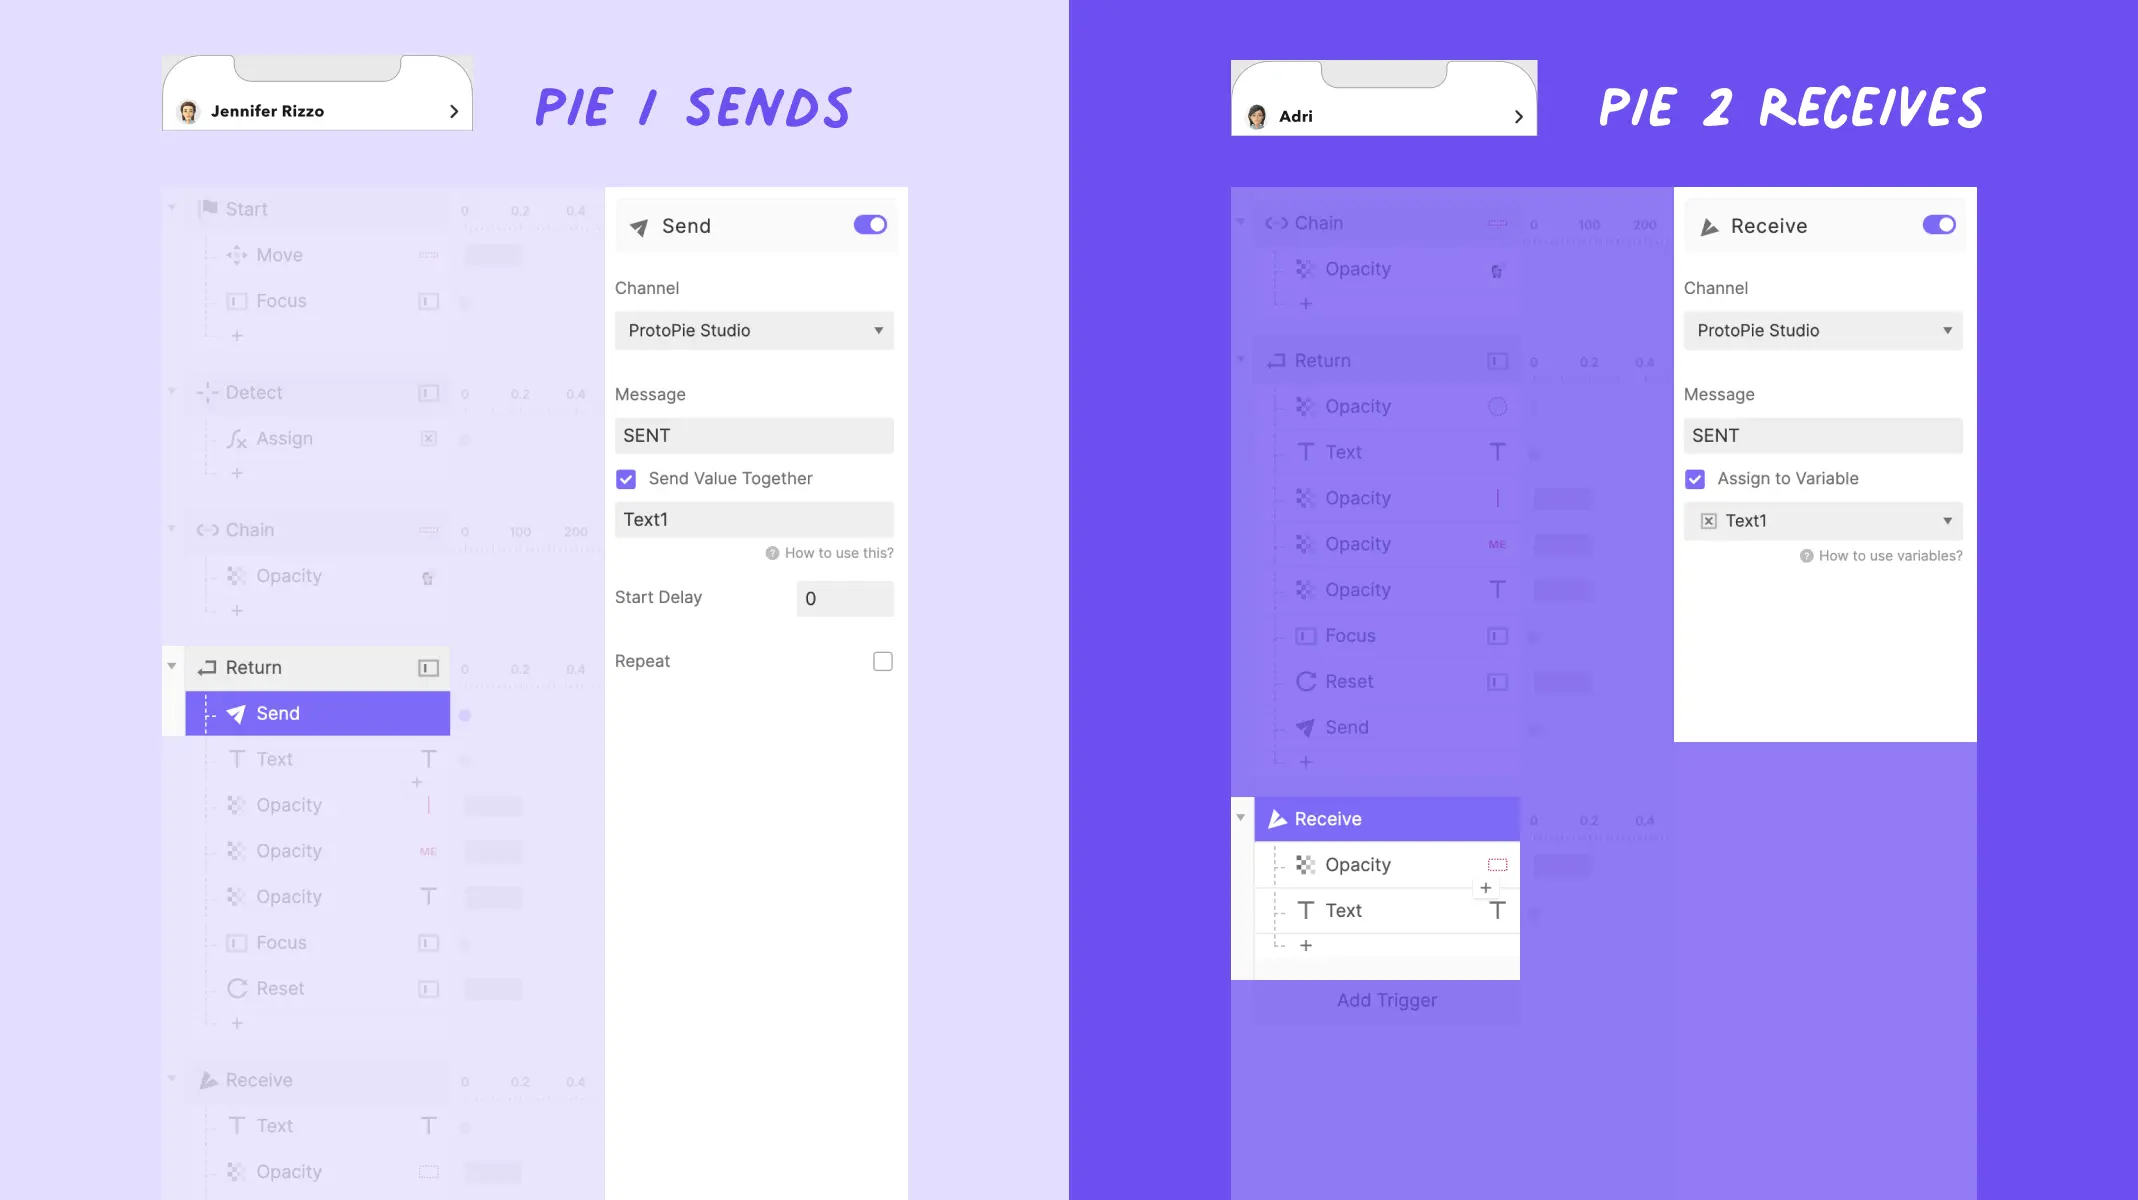Image resolution: width=2138 pixels, height=1200 pixels.
Task: Click the Return trigger icon on Pie 1
Action: [x=204, y=667]
